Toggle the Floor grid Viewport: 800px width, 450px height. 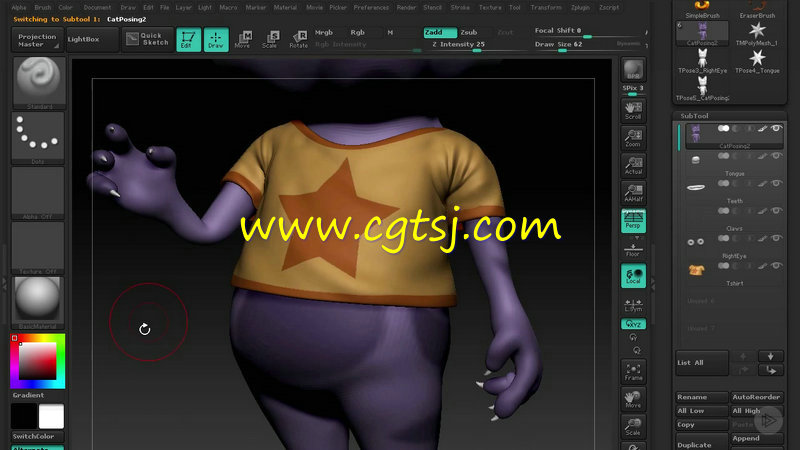(x=633, y=249)
